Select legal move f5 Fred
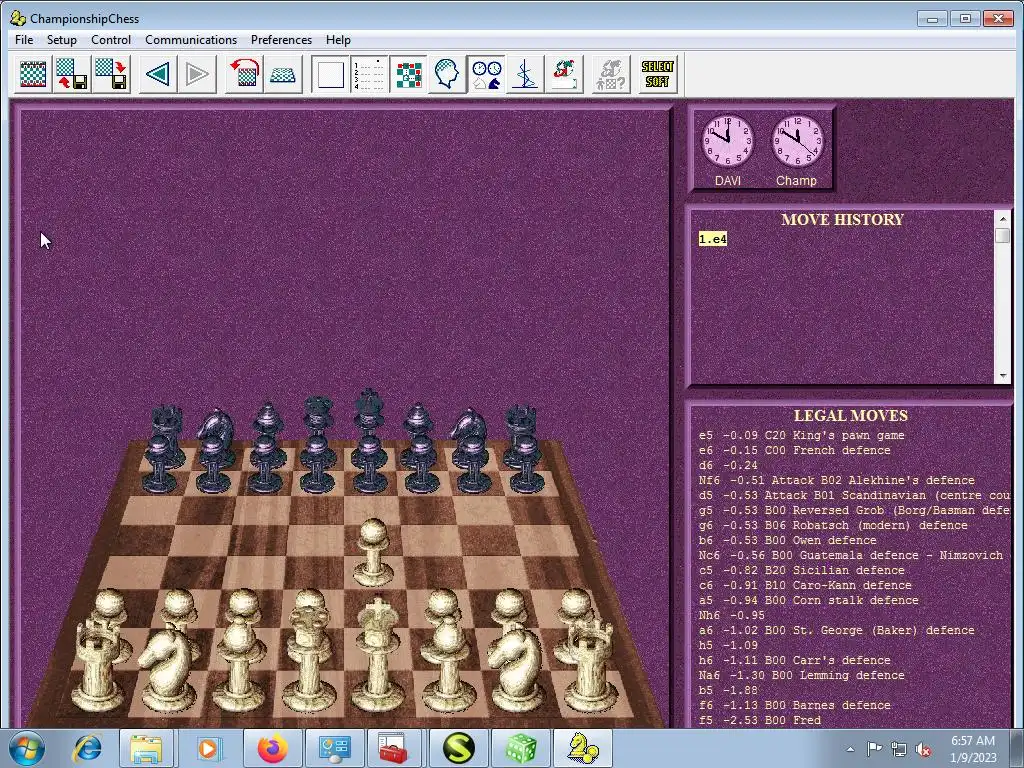Screen dimensions: 1024x768 760,721
